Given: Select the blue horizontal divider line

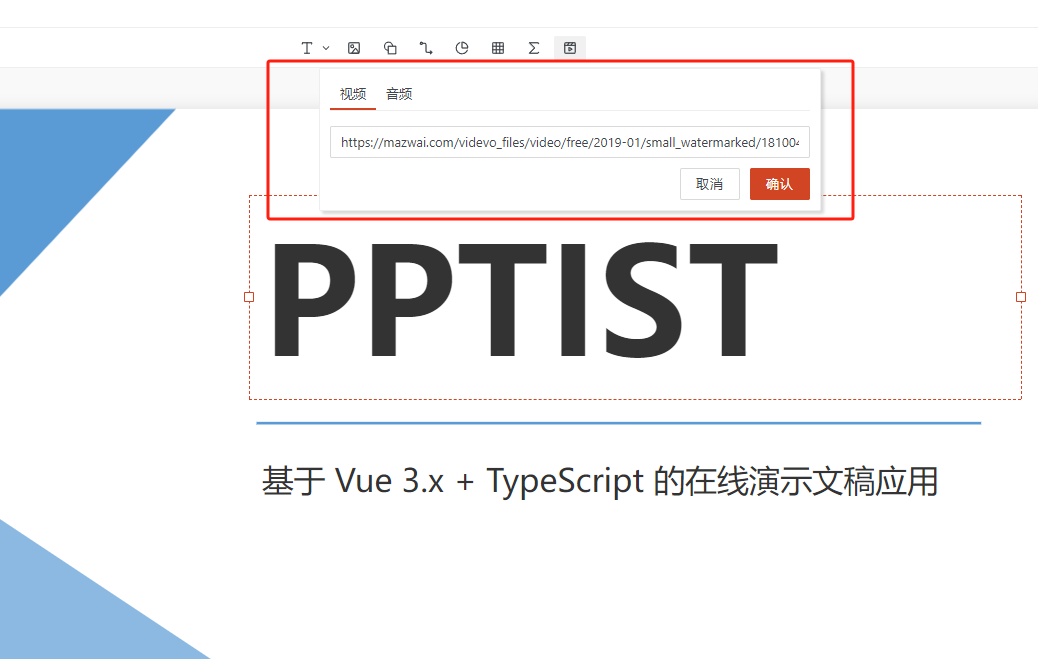Looking at the screenshot, I should (618, 423).
